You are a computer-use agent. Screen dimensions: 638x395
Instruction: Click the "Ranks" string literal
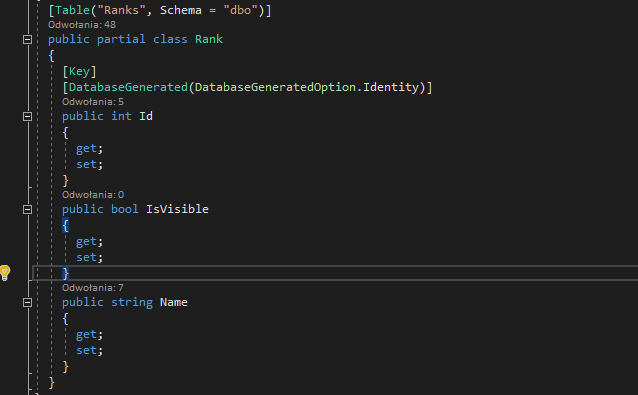click(x=121, y=10)
